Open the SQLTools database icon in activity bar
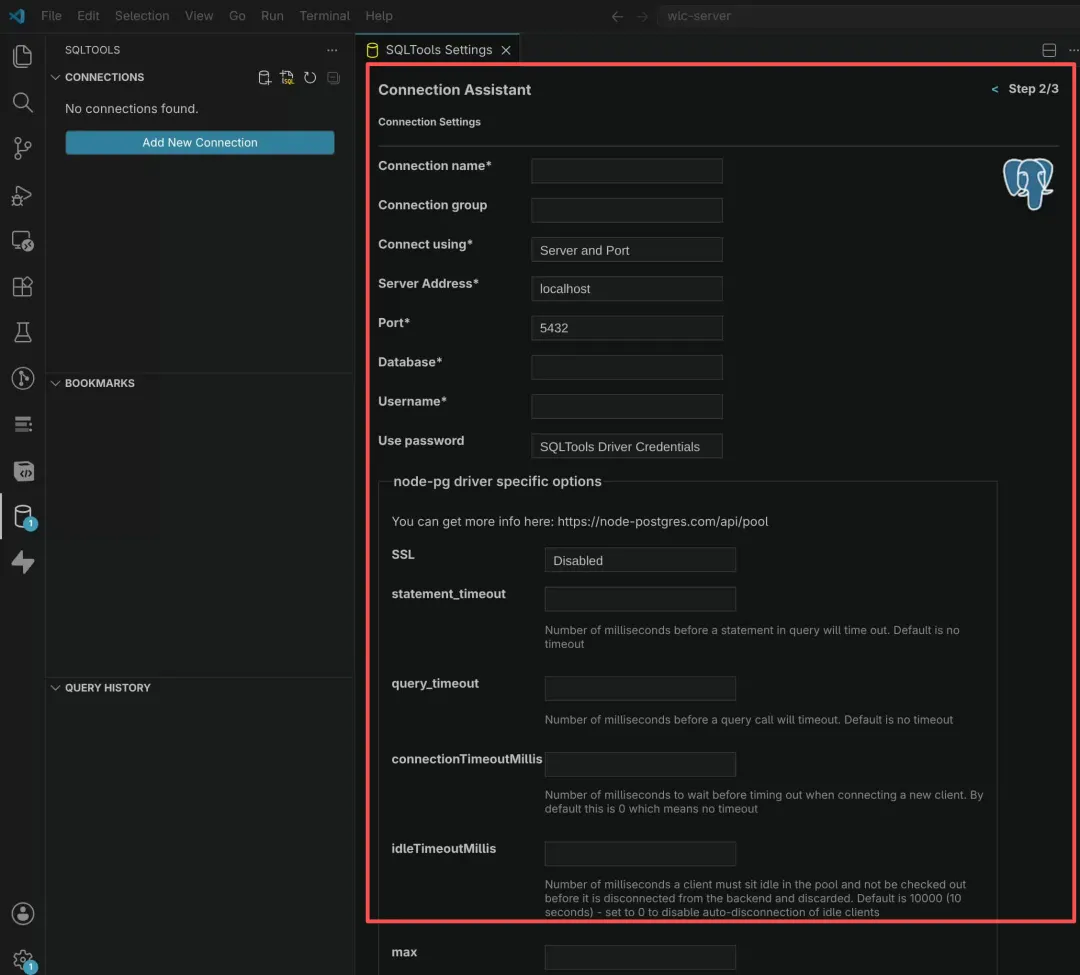Image resolution: width=1080 pixels, height=975 pixels. point(22,516)
